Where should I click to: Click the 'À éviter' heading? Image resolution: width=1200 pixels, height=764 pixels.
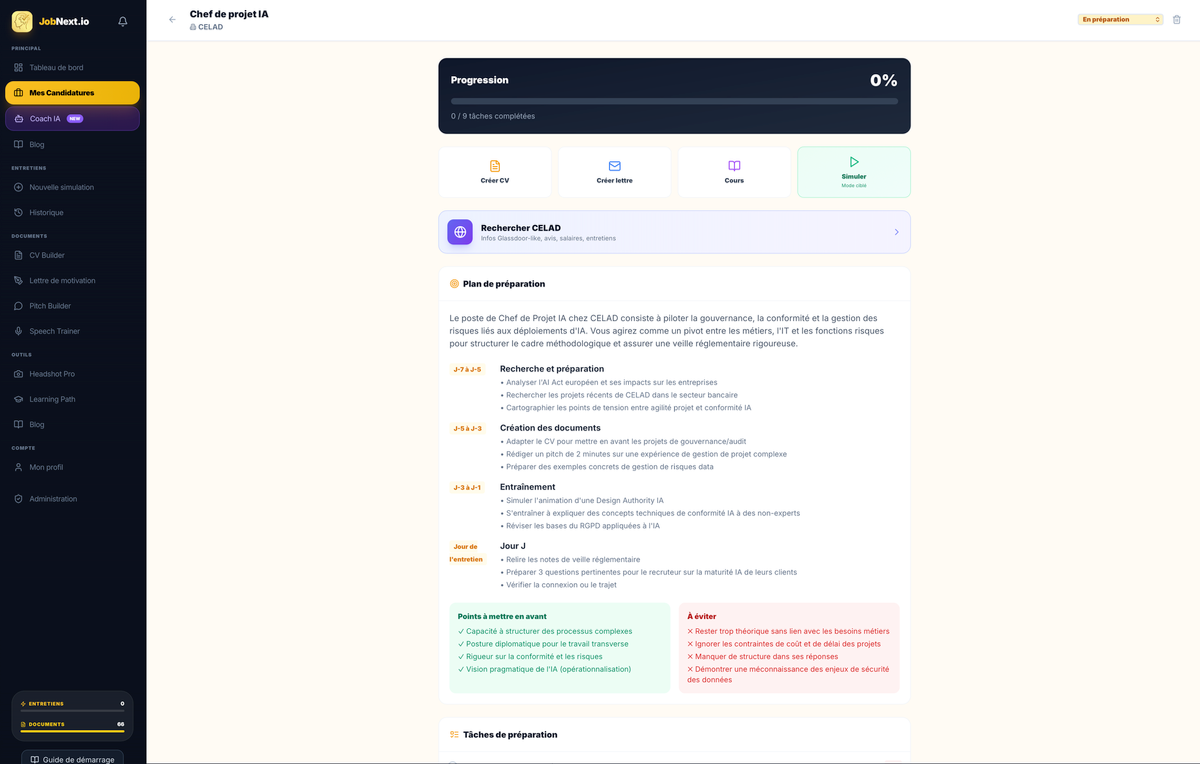(x=702, y=617)
